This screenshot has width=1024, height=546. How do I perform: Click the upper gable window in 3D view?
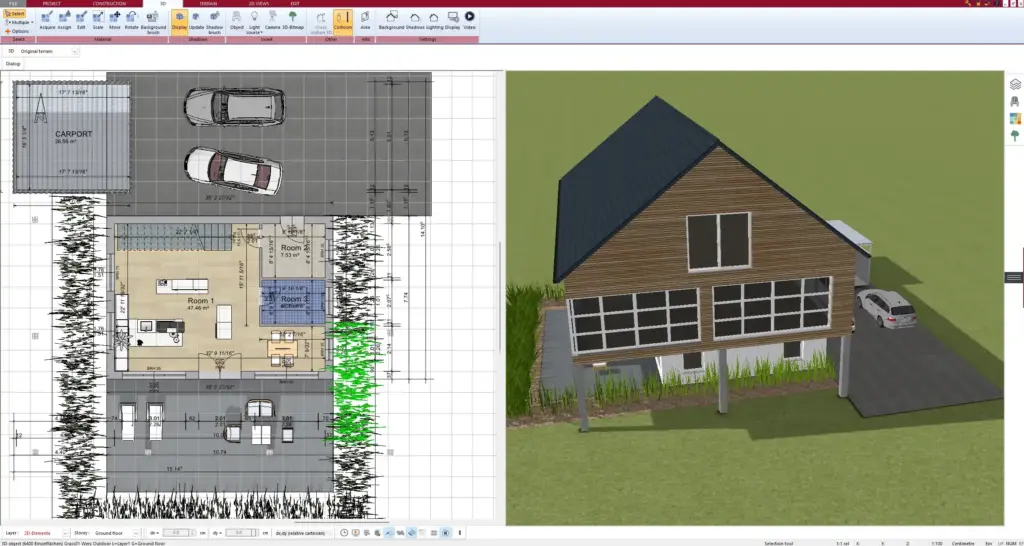(718, 241)
